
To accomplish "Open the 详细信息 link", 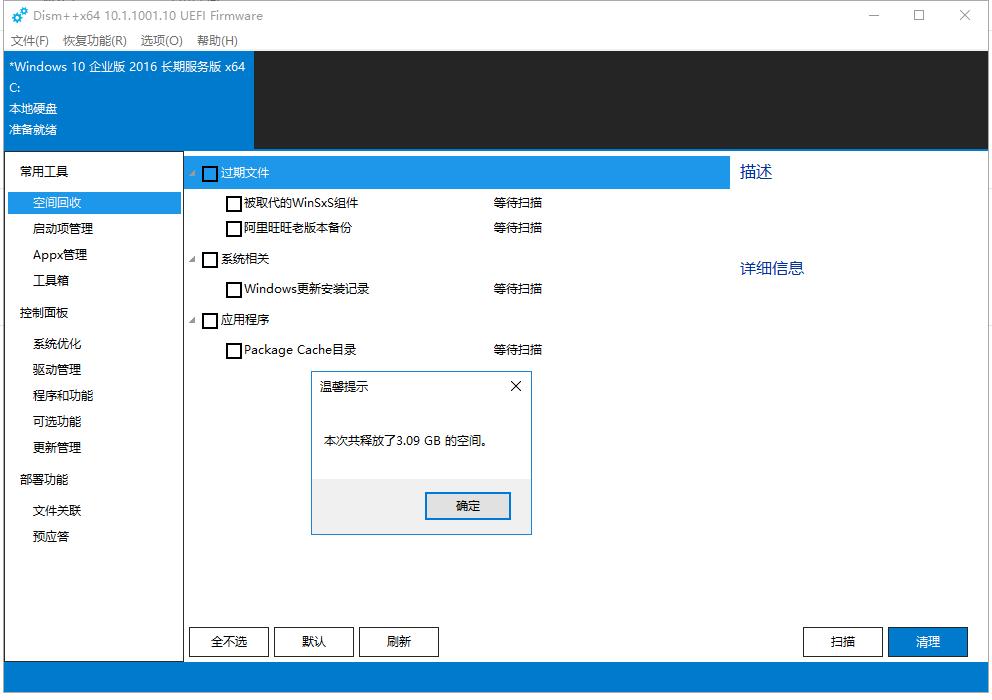I will [770, 267].
